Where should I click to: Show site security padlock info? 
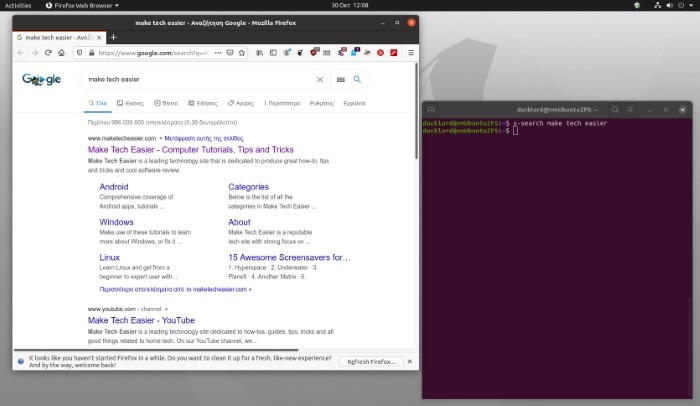(x=92, y=53)
